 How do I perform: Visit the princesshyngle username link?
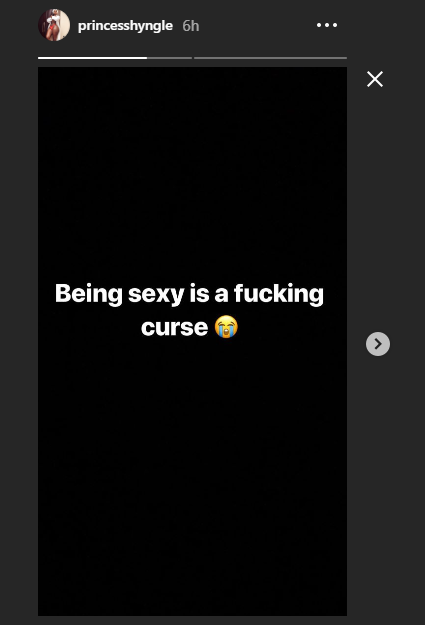coord(125,26)
